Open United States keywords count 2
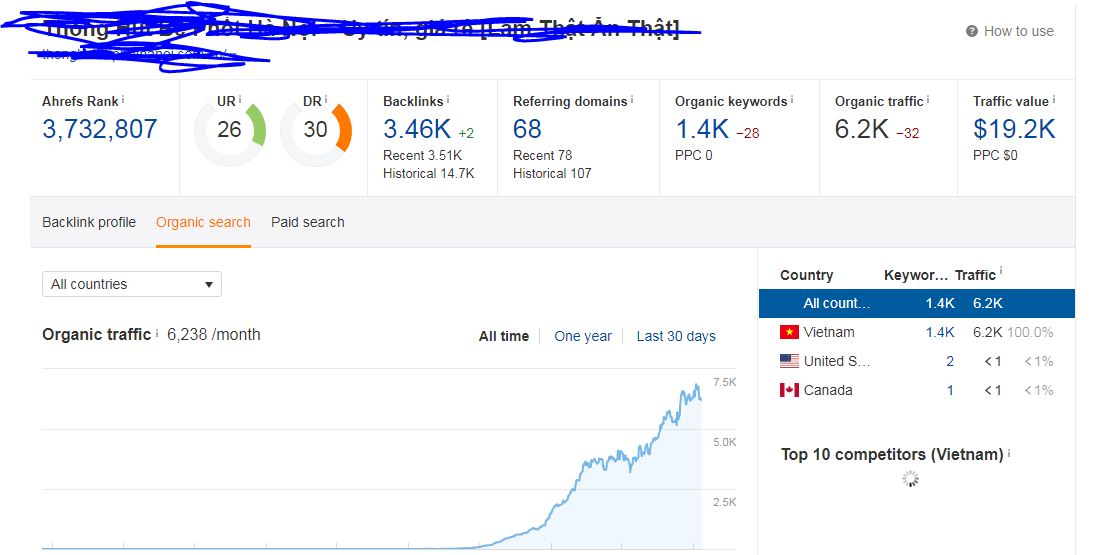 tap(950, 362)
